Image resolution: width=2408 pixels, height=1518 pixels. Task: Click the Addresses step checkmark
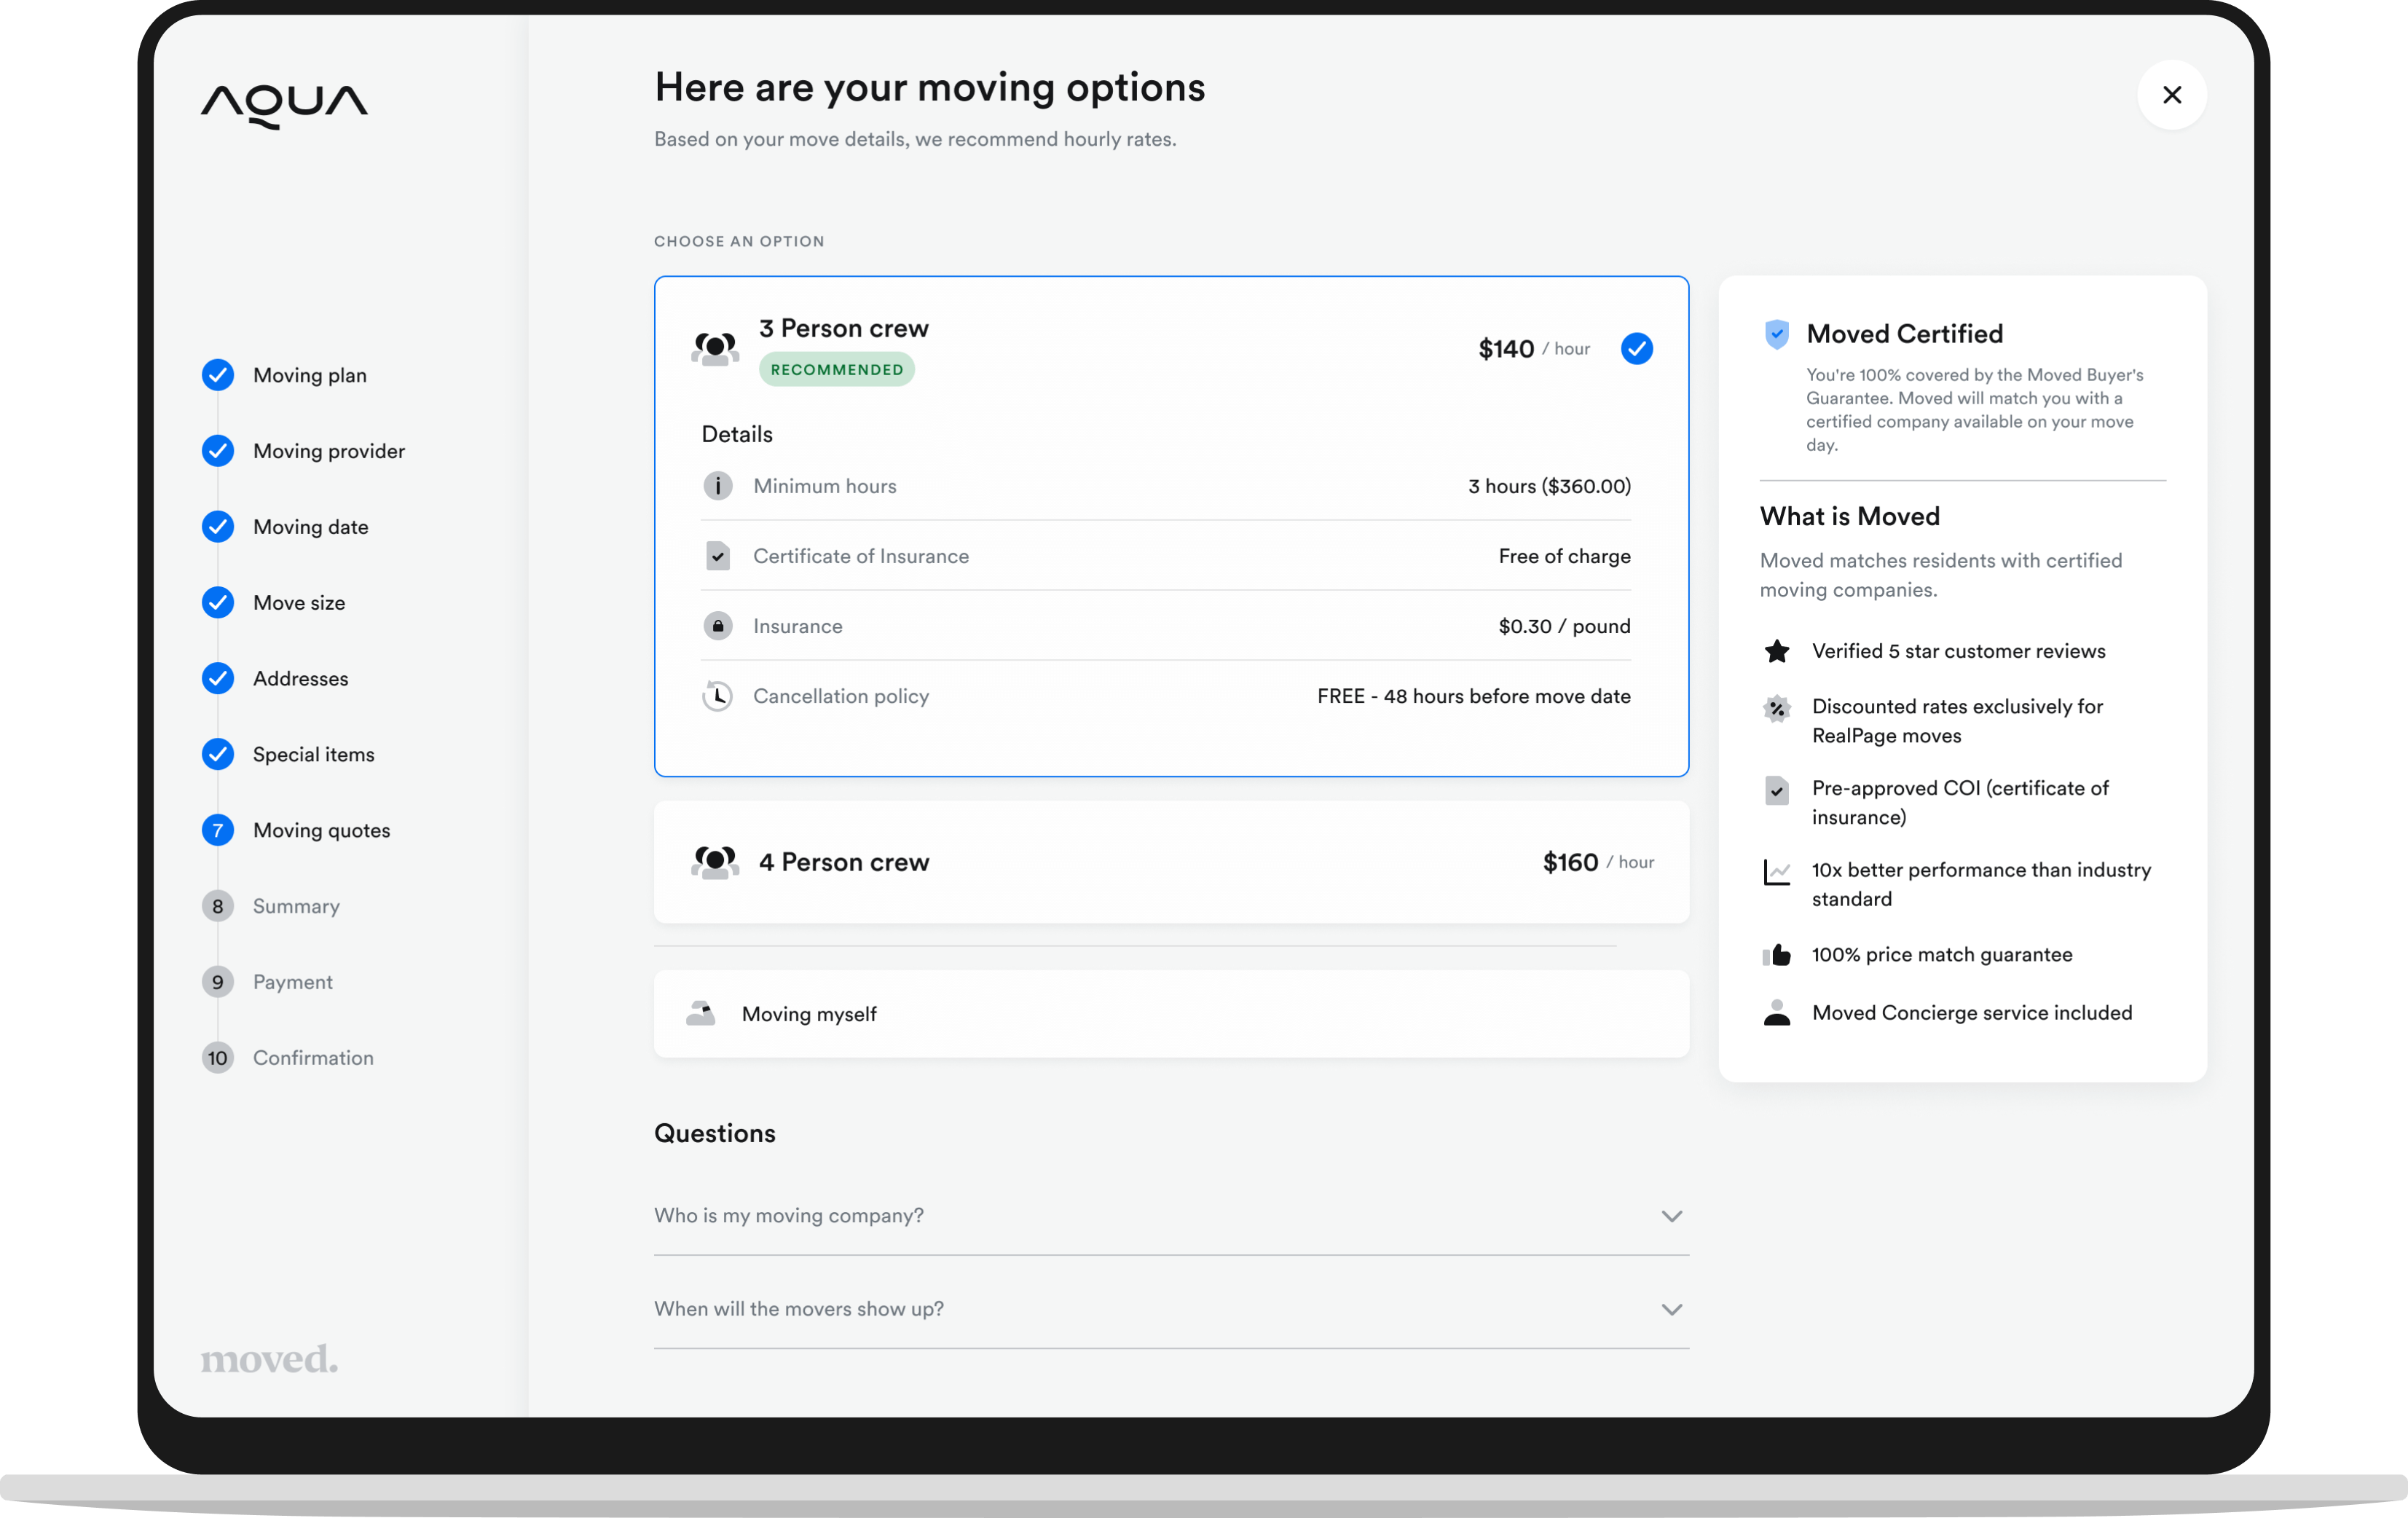(x=217, y=679)
